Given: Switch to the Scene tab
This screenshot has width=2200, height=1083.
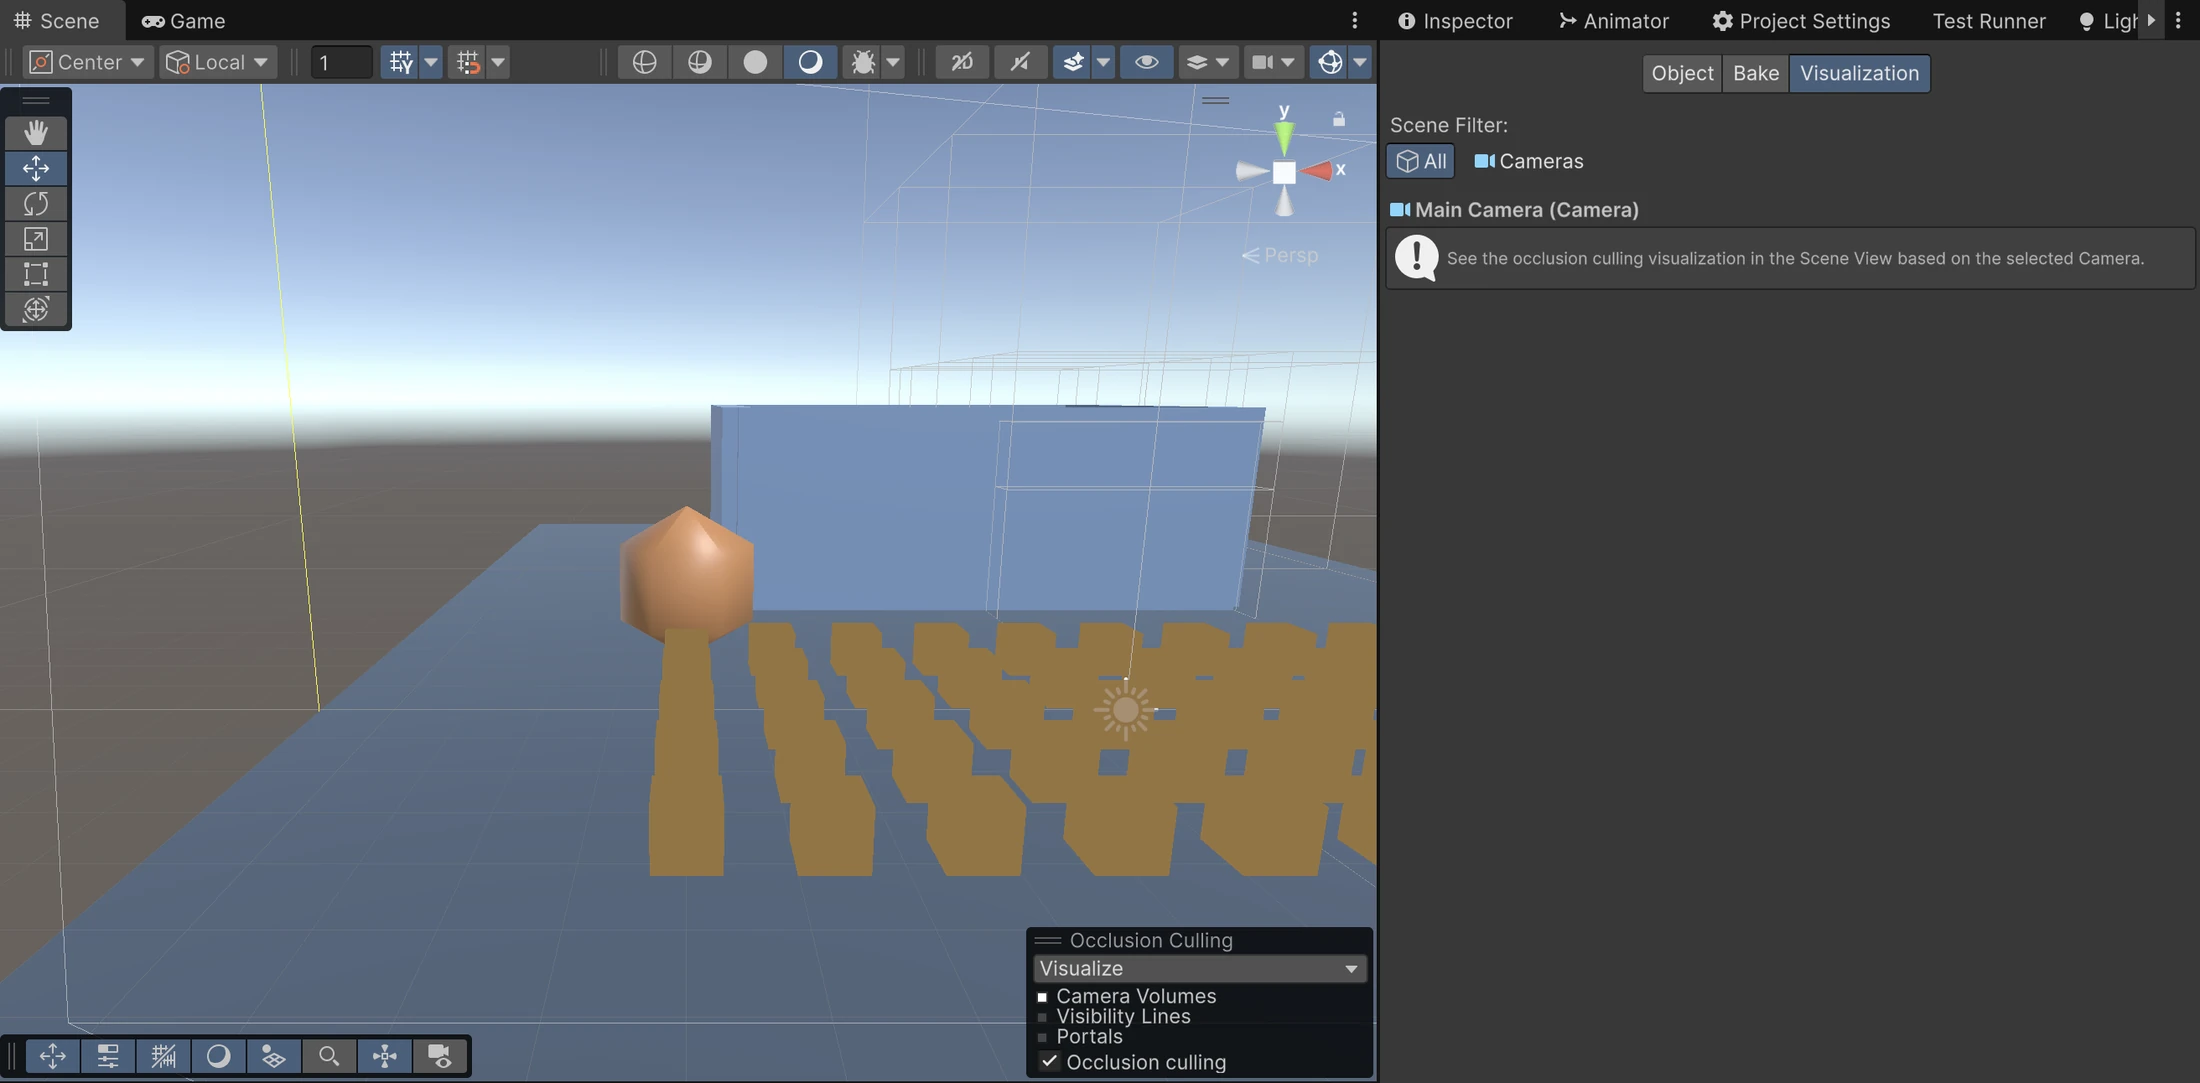Looking at the screenshot, I should 56,20.
